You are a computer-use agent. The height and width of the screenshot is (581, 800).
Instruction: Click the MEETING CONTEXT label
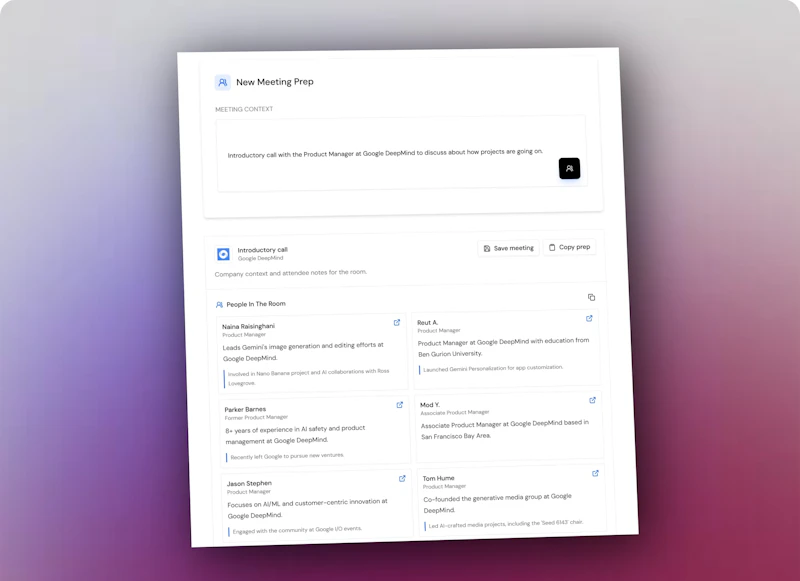point(244,109)
